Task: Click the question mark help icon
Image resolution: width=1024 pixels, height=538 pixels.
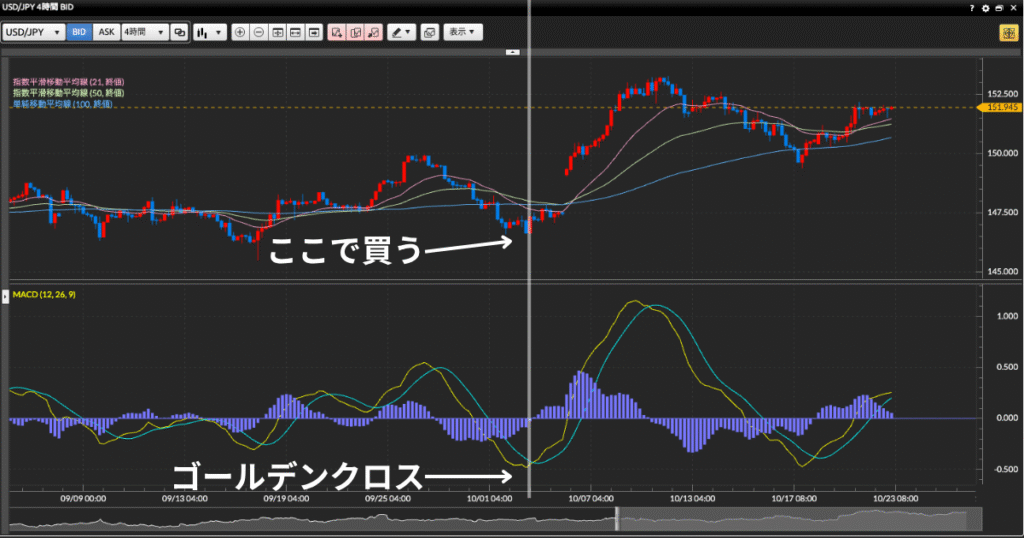Action: (x=972, y=7)
